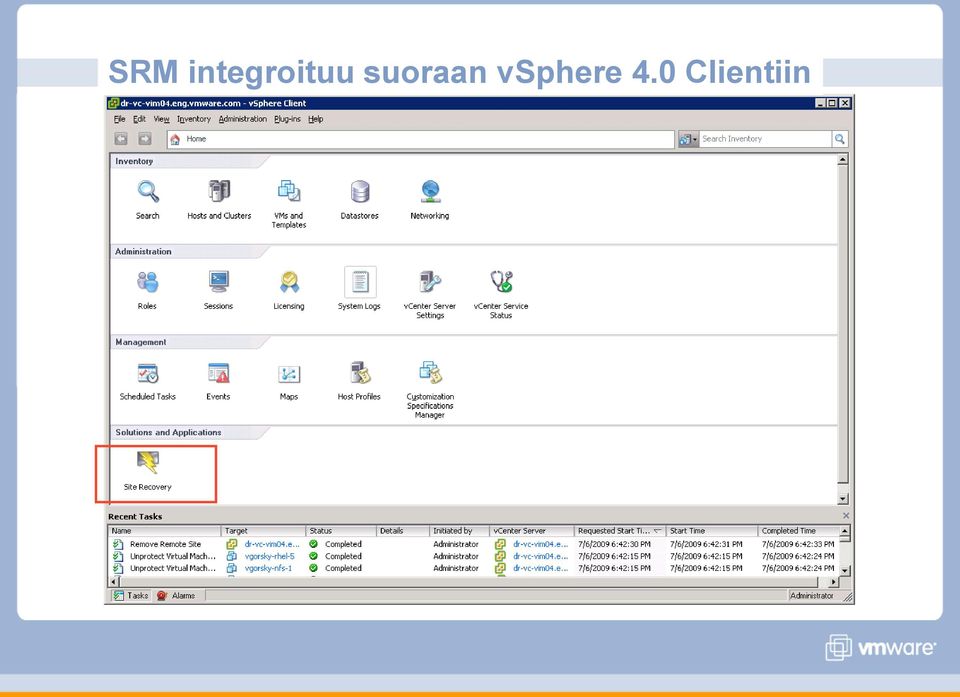Open the search type dropdown
This screenshot has height=697, width=960.
point(688,139)
